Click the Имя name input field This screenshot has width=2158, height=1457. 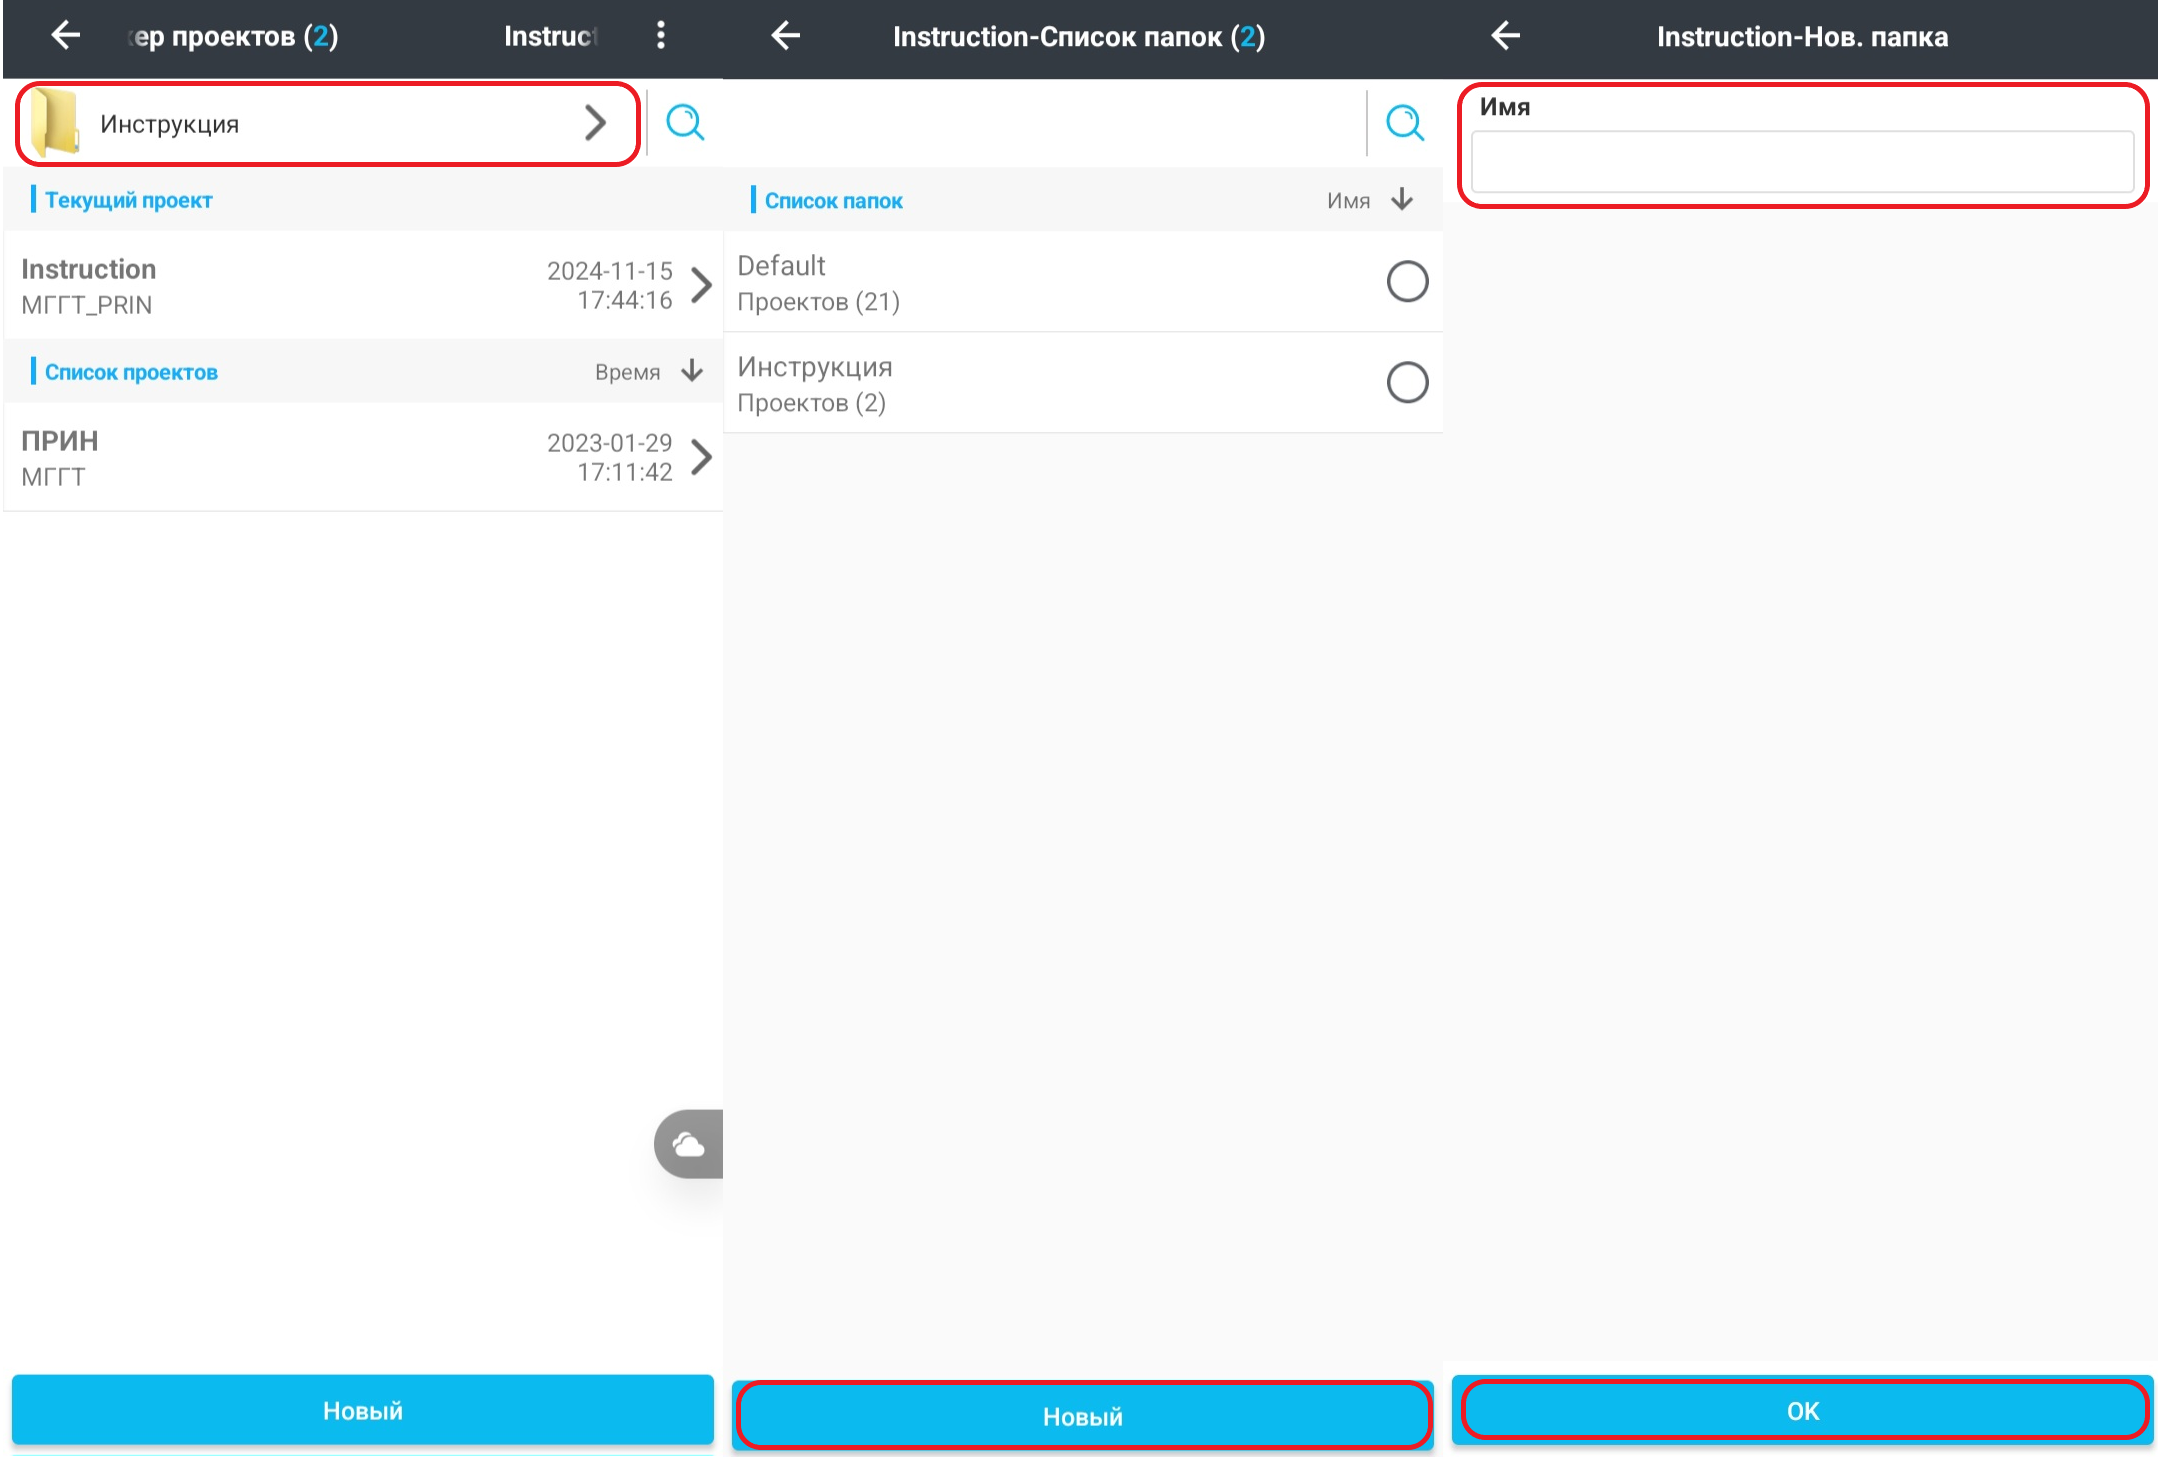(x=1802, y=162)
